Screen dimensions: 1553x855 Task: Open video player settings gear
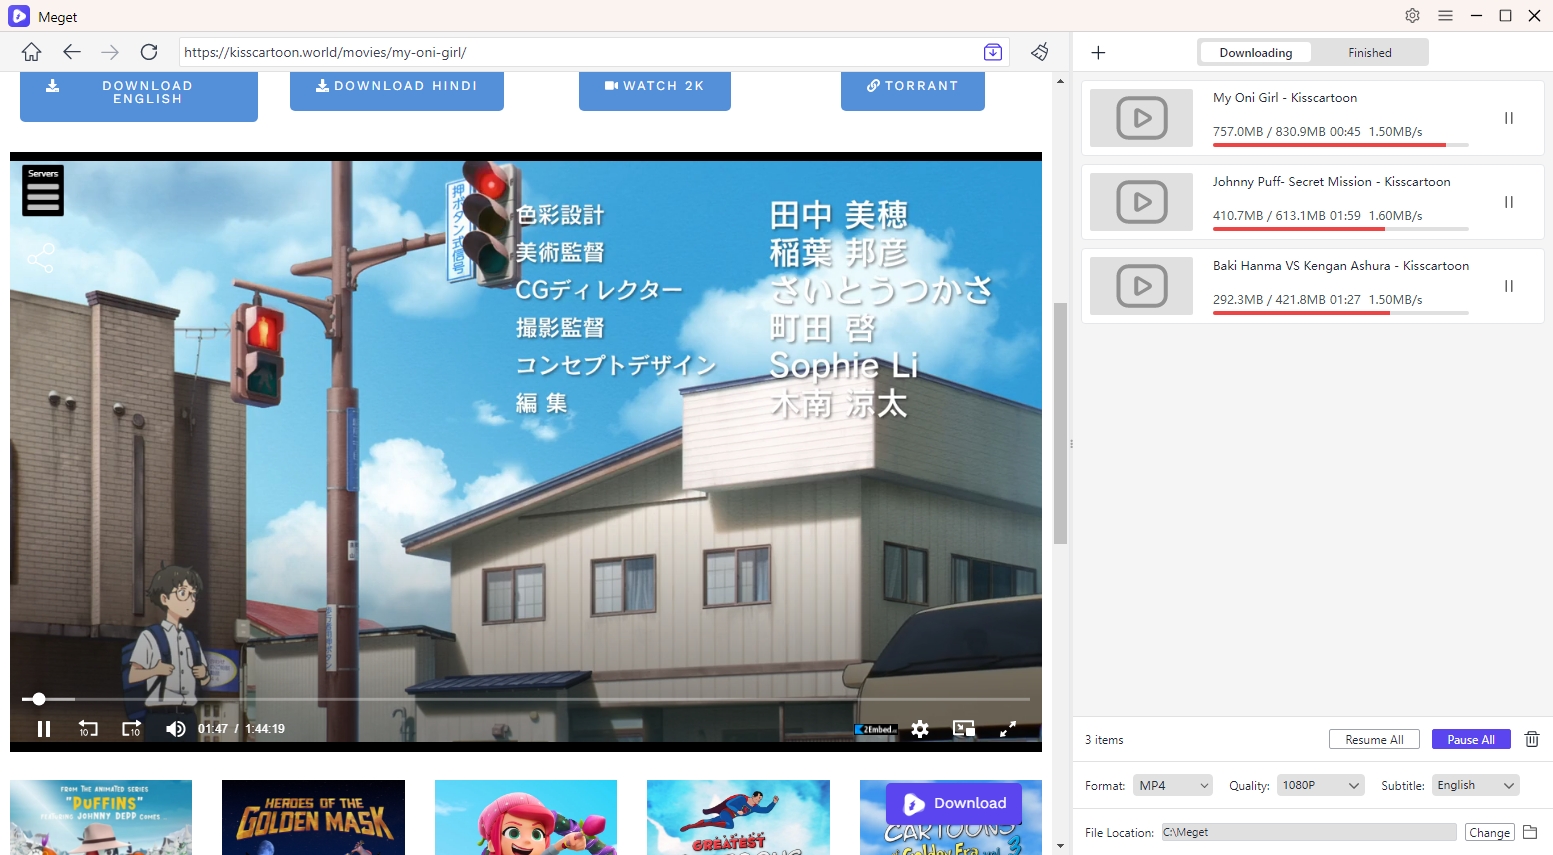[920, 729]
